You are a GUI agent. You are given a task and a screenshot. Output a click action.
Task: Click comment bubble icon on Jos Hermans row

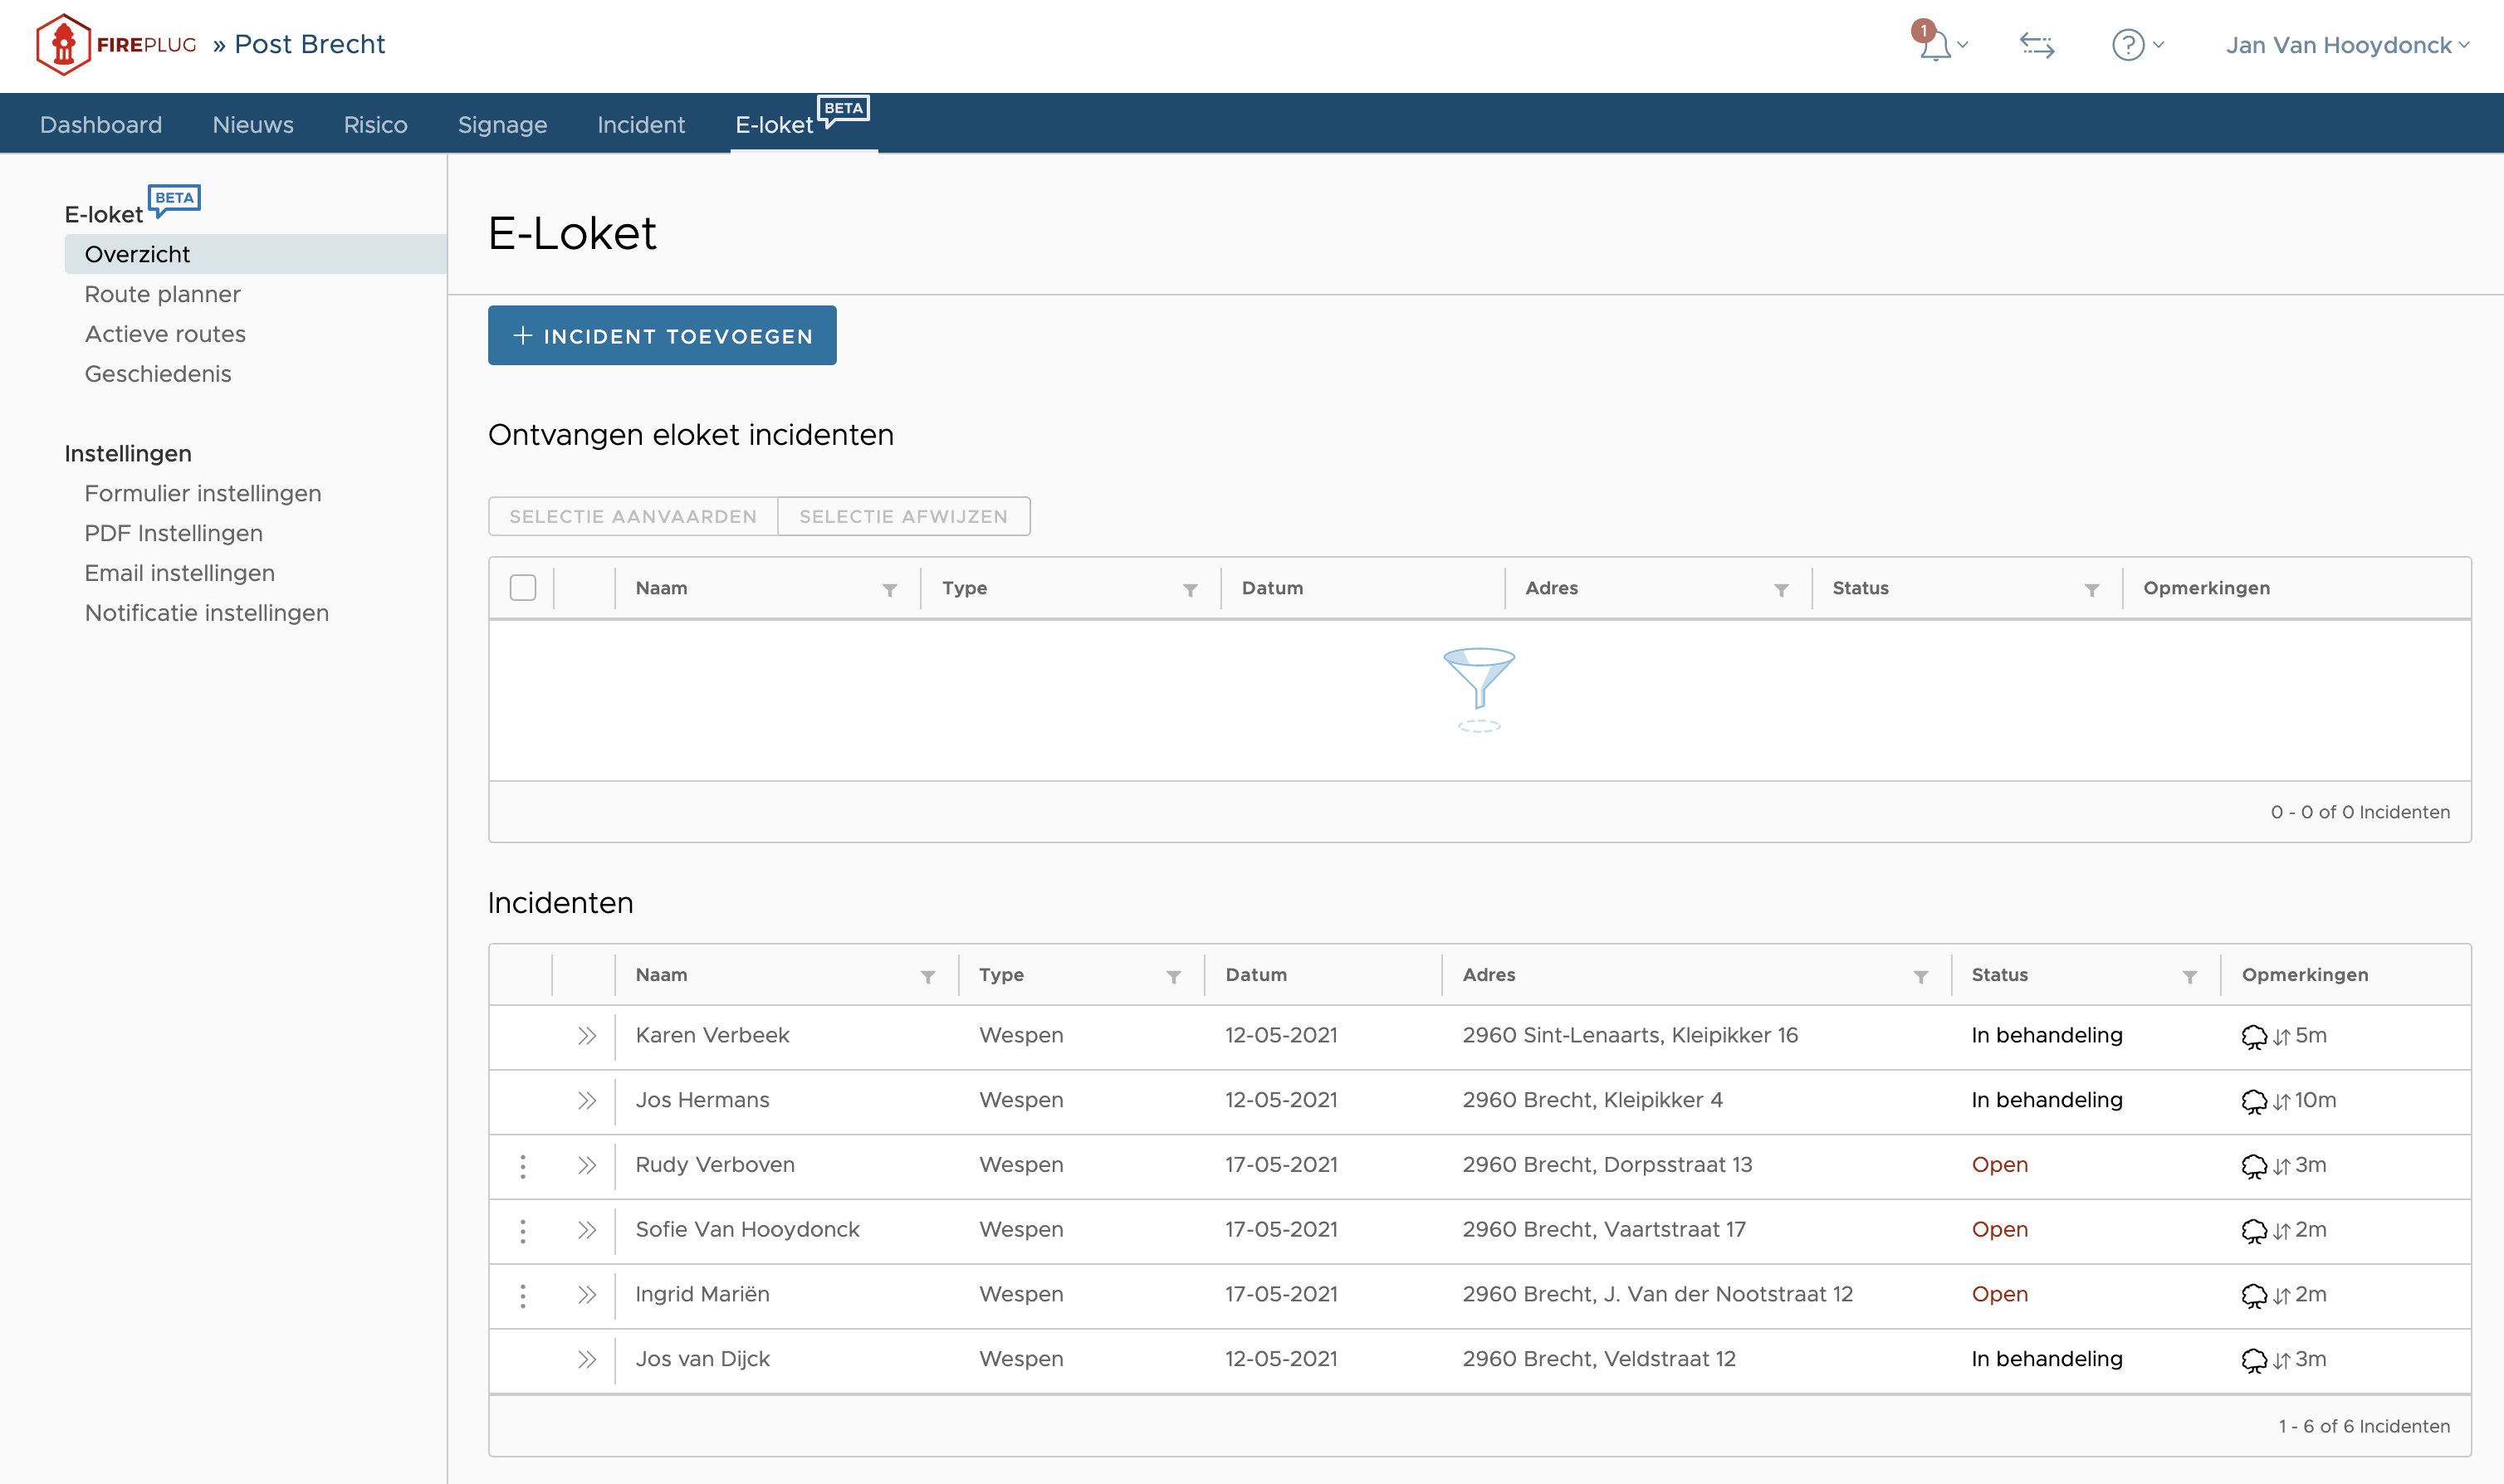[2253, 1101]
